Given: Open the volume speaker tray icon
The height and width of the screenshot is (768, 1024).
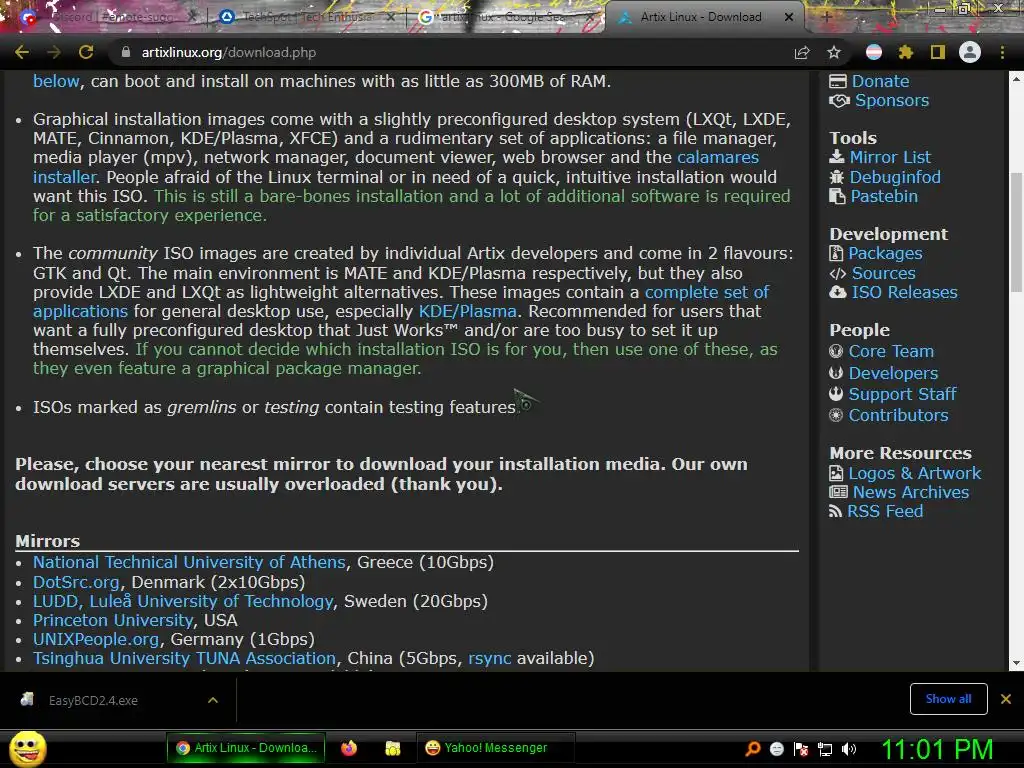Looking at the screenshot, I should [848, 748].
